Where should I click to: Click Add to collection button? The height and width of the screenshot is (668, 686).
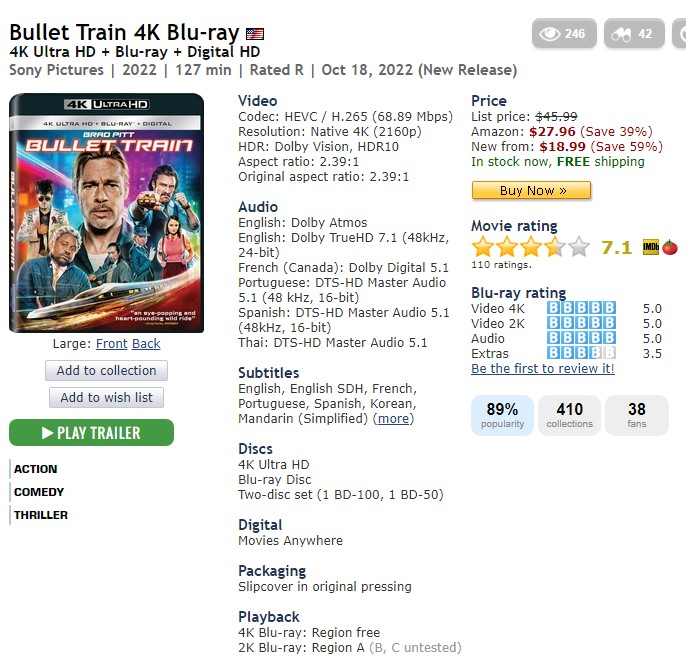(x=106, y=371)
